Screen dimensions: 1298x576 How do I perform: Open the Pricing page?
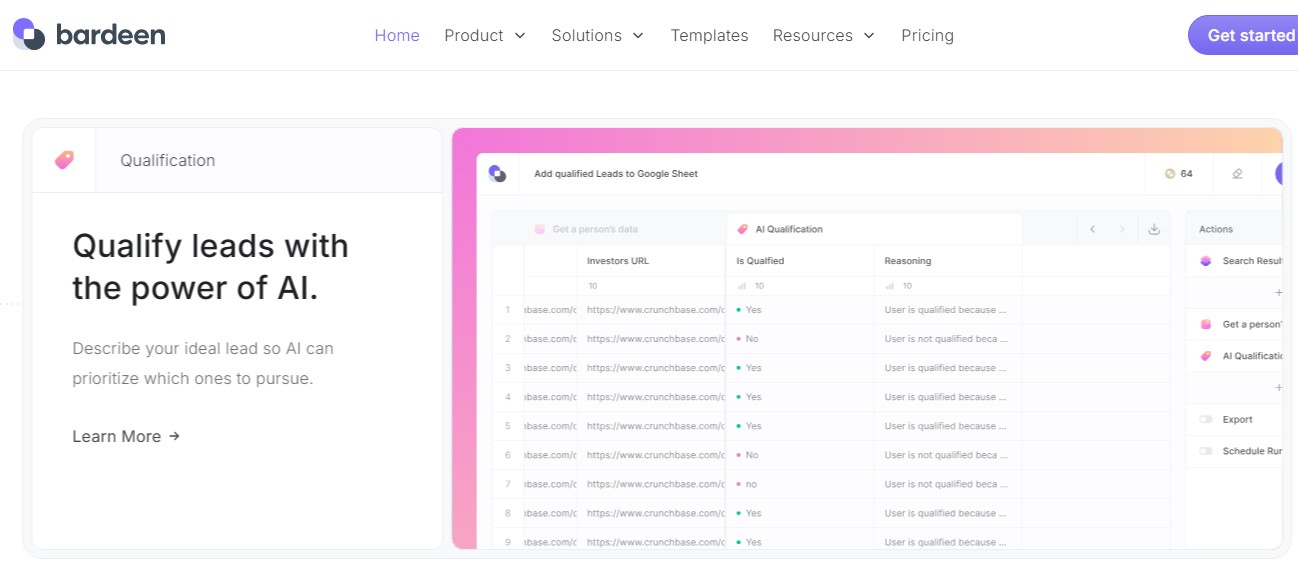coord(927,35)
